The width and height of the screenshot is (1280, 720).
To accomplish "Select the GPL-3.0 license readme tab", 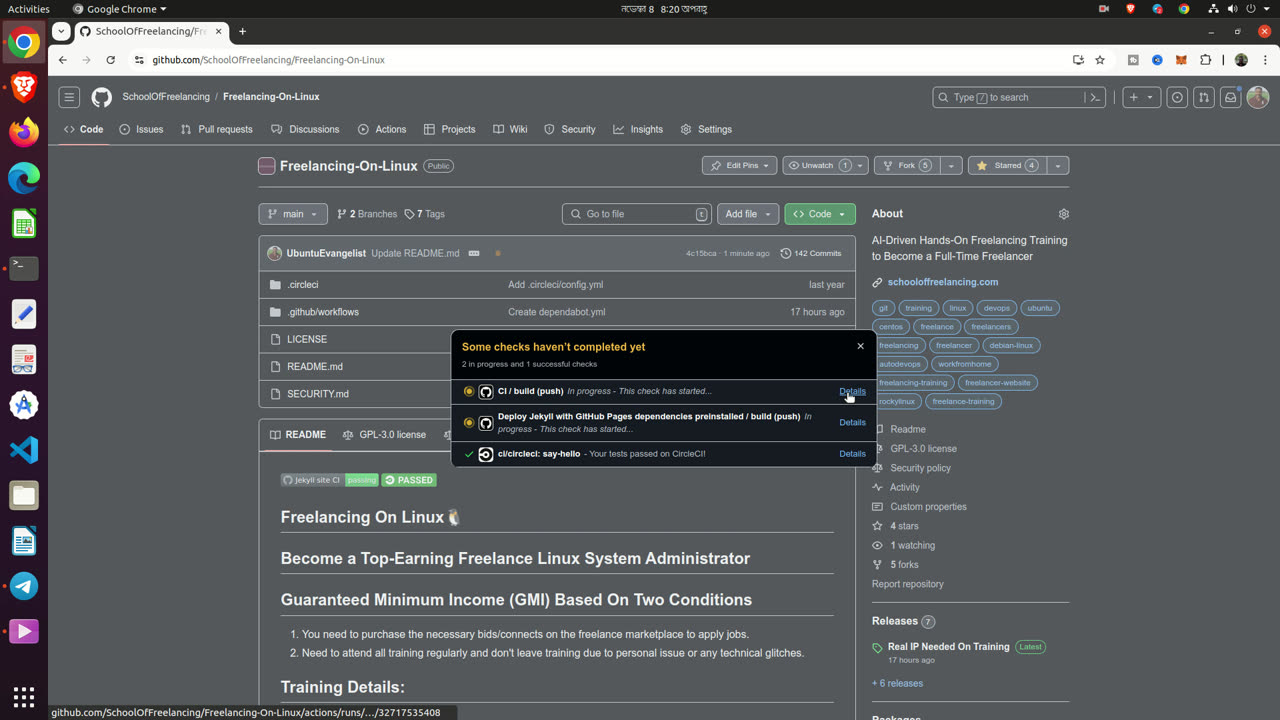I will click(x=384, y=435).
